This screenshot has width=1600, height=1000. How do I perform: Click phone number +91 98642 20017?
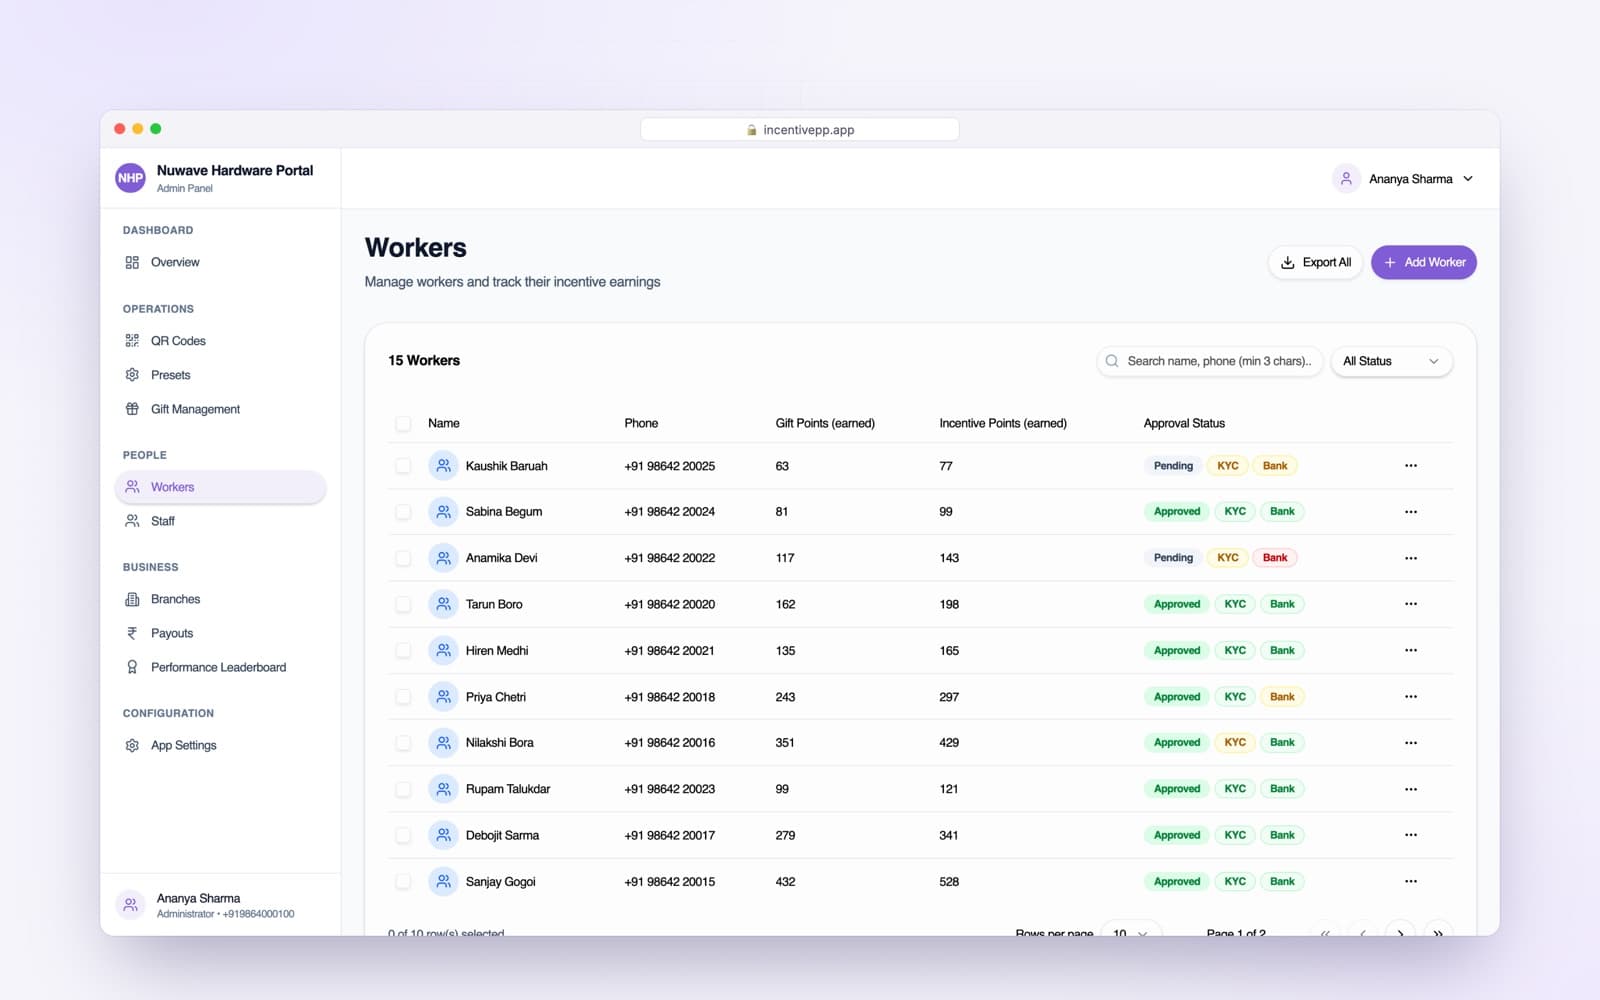pyautogui.click(x=670, y=835)
